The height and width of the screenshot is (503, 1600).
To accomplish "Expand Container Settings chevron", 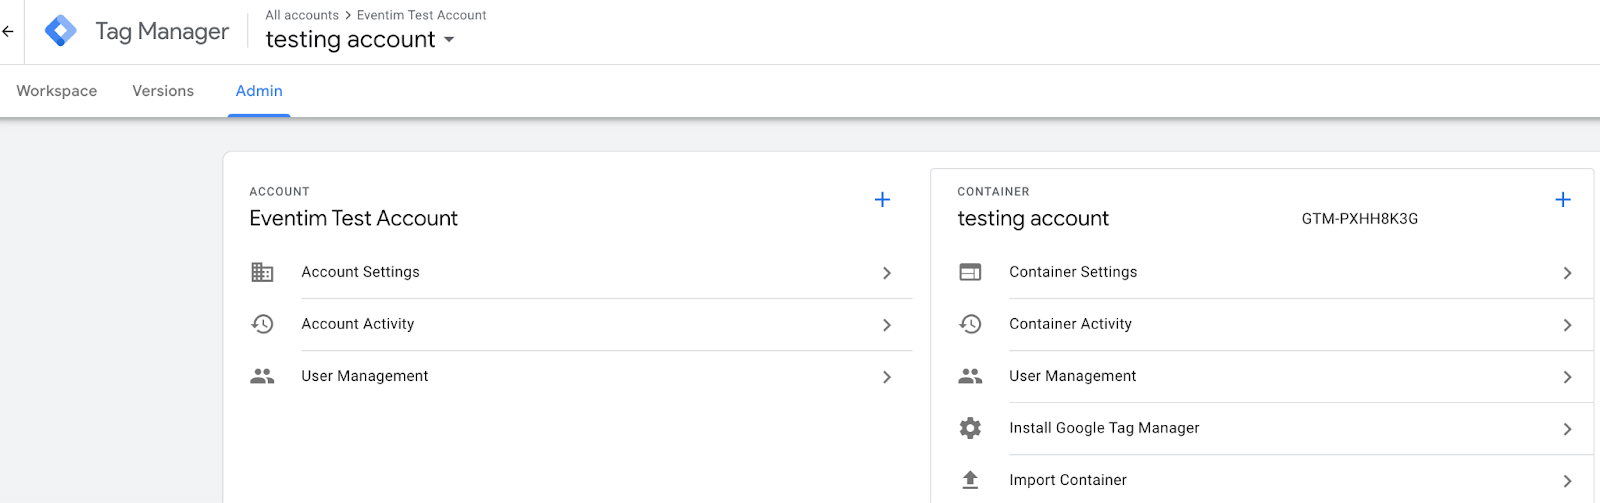I will pos(1567,273).
